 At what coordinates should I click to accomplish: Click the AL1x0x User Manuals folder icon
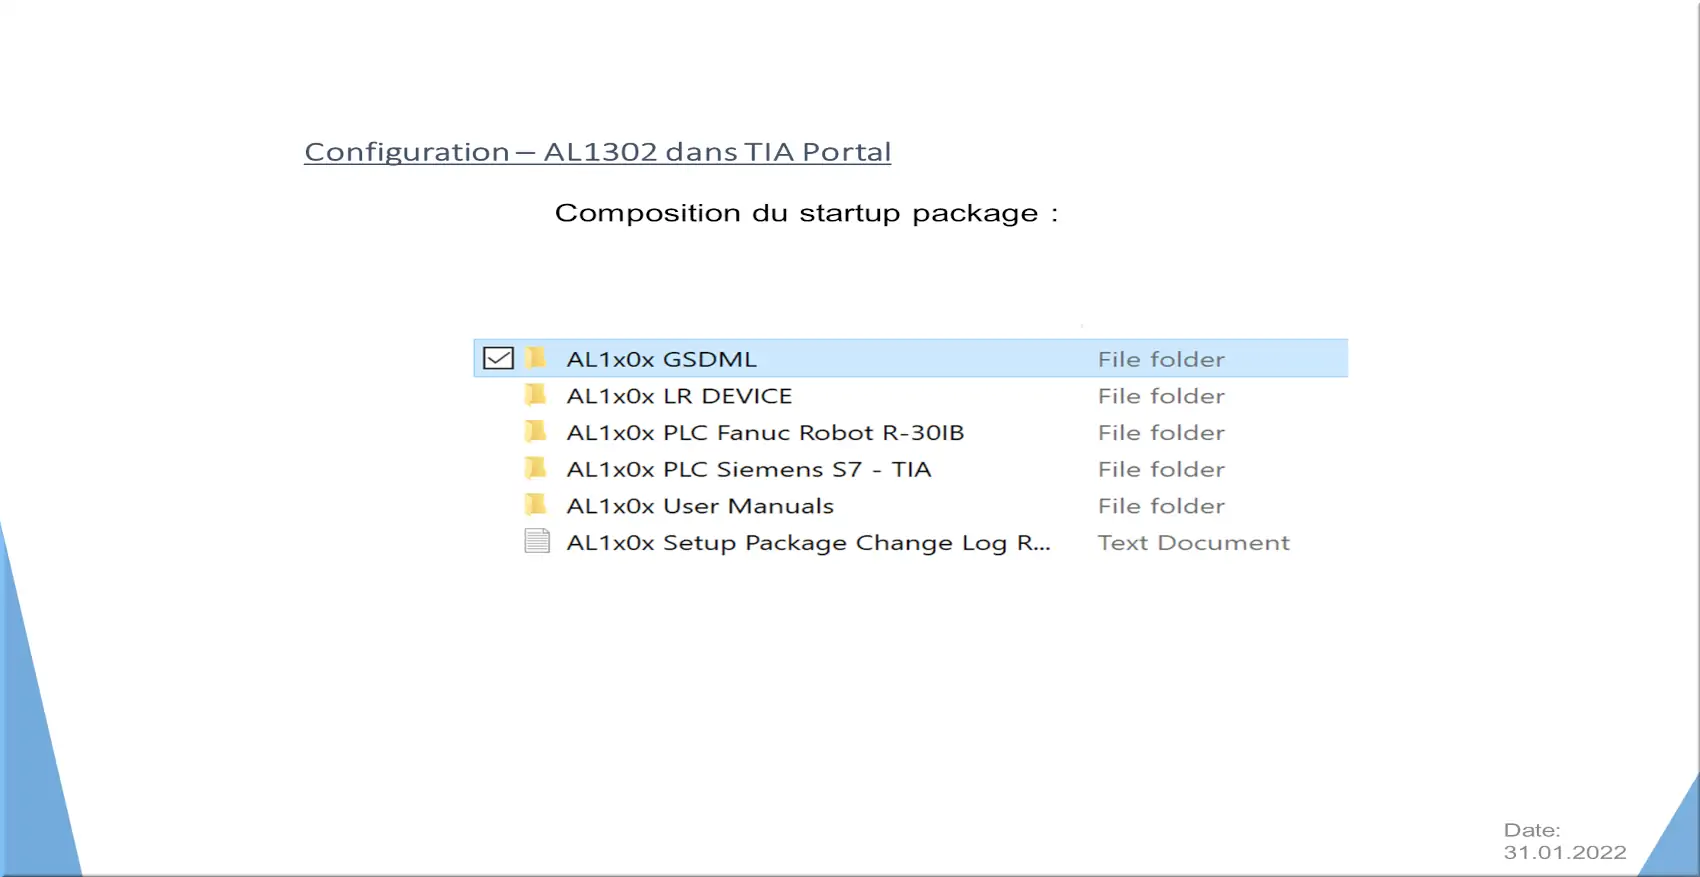click(536, 504)
